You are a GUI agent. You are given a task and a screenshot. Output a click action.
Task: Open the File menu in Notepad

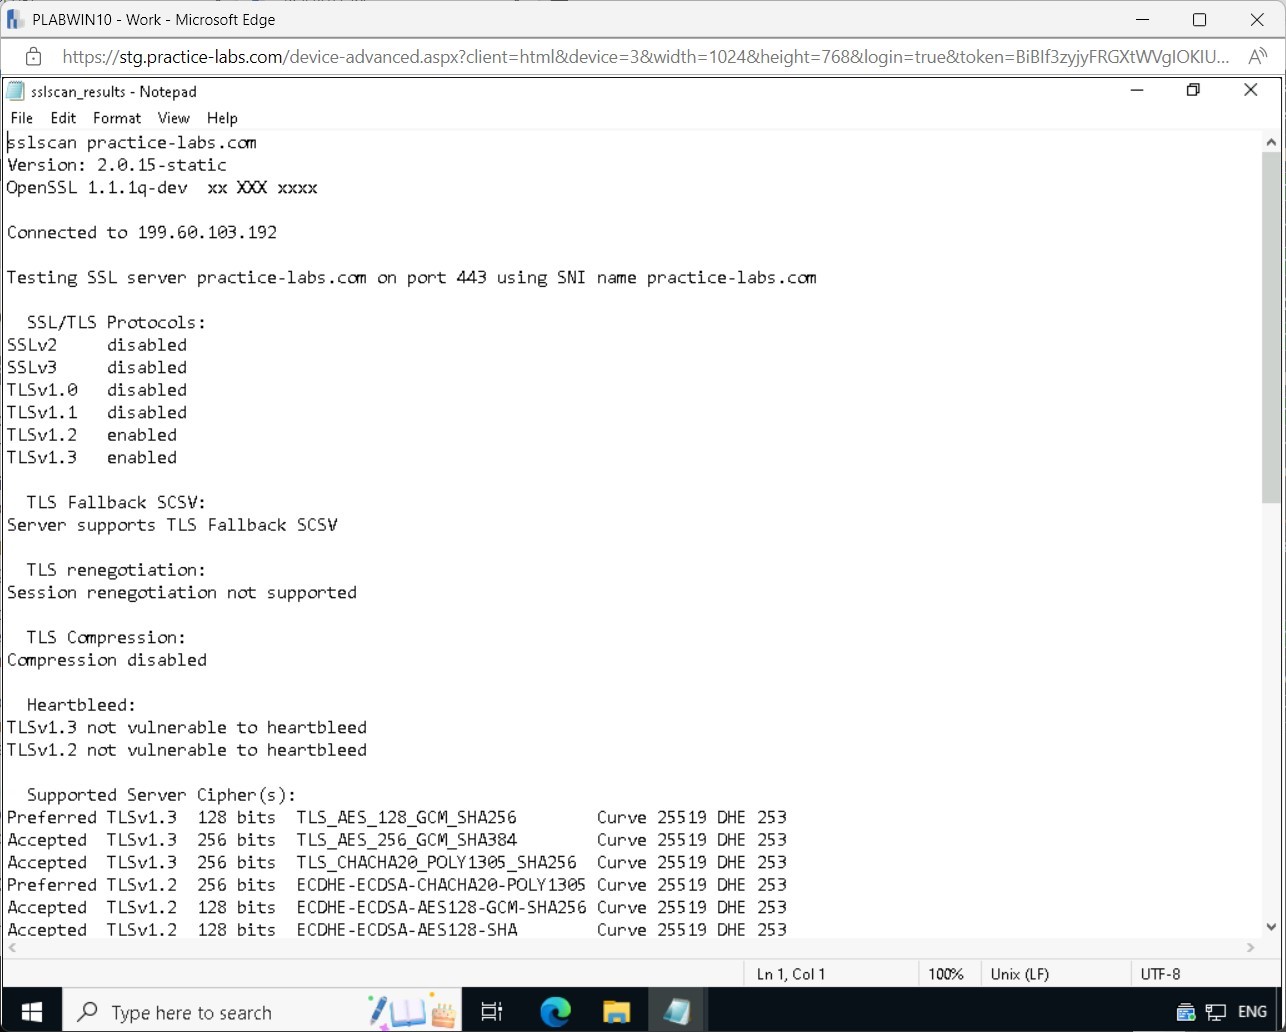click(21, 118)
